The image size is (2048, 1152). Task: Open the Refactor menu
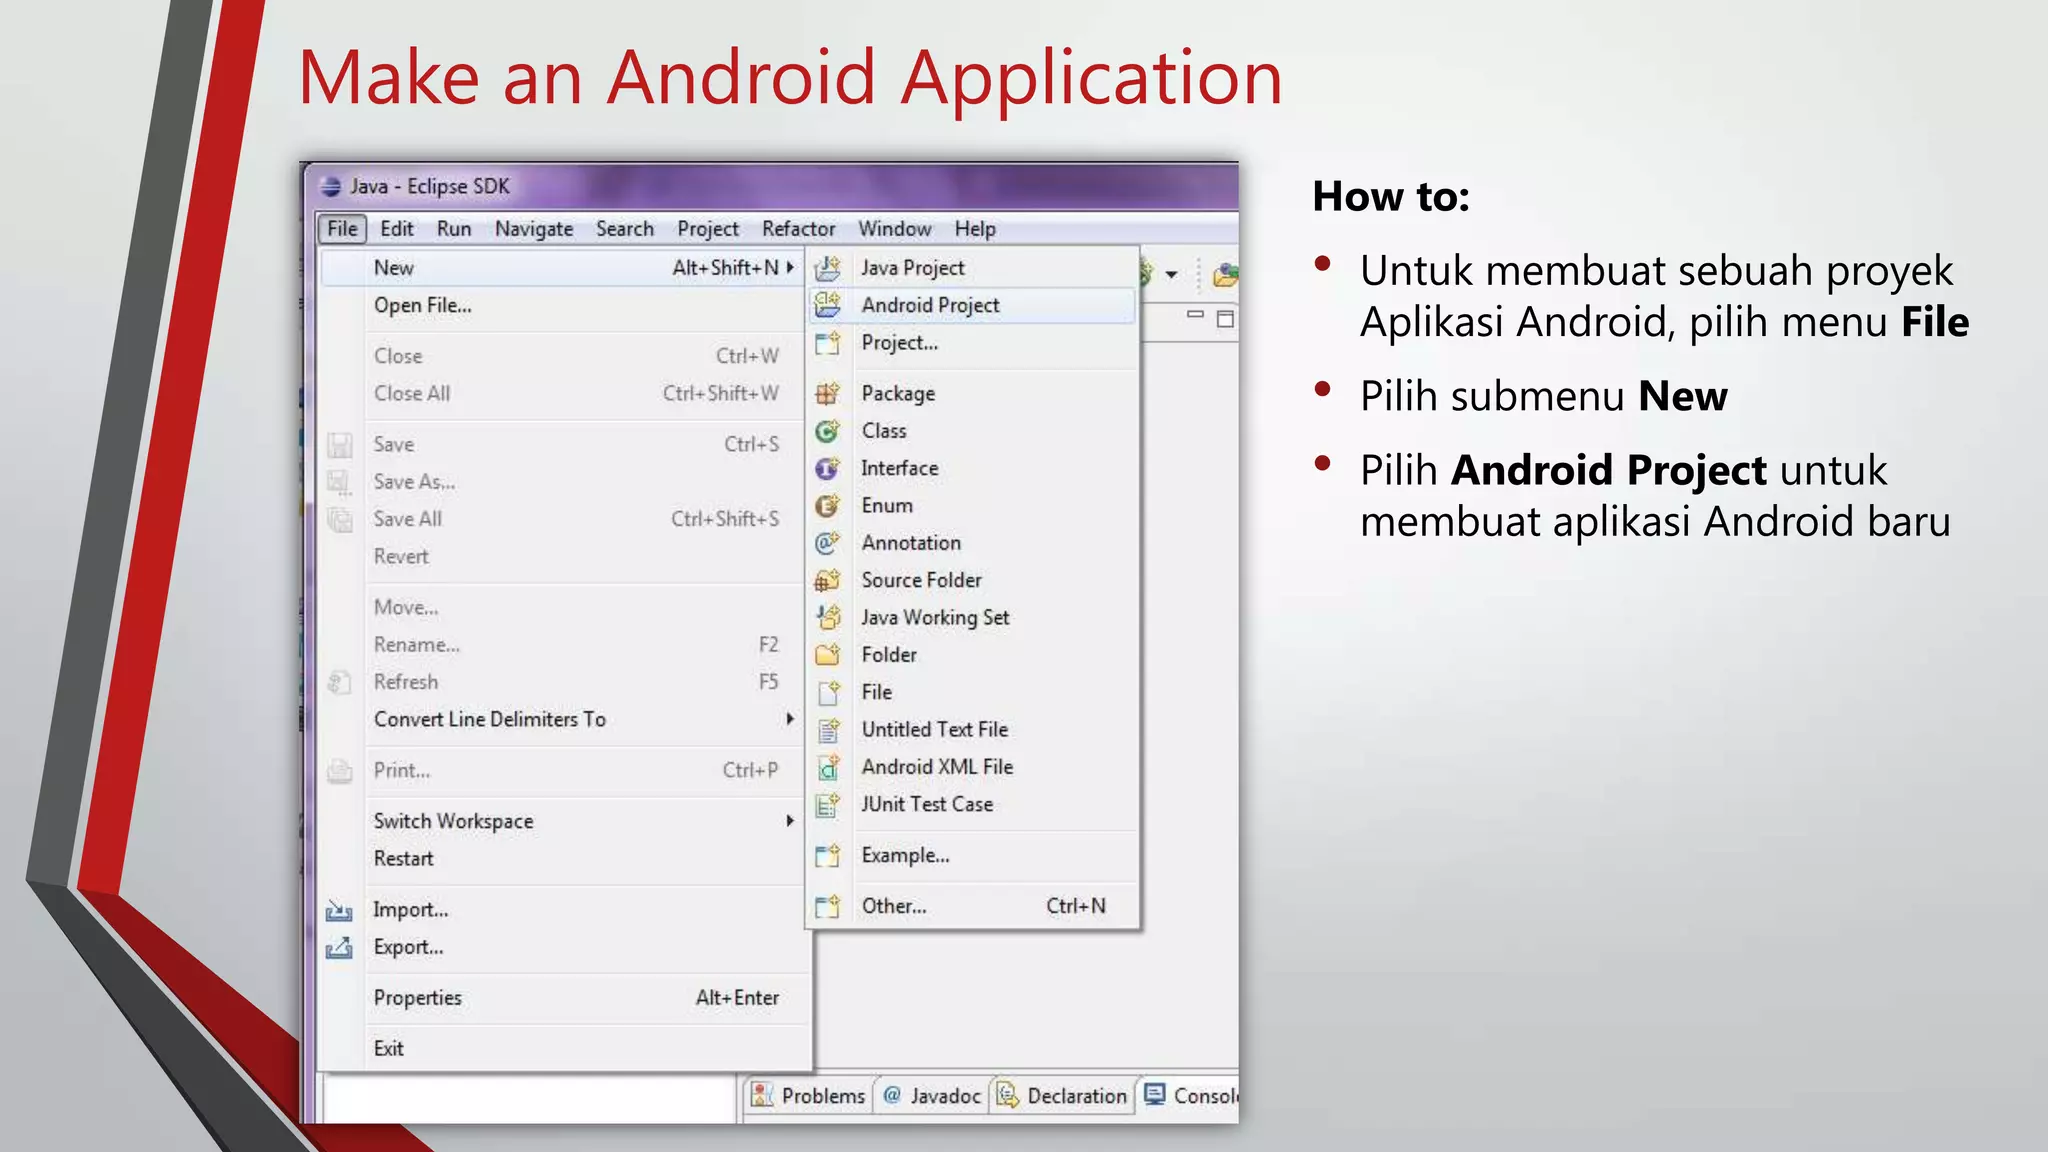point(797,229)
